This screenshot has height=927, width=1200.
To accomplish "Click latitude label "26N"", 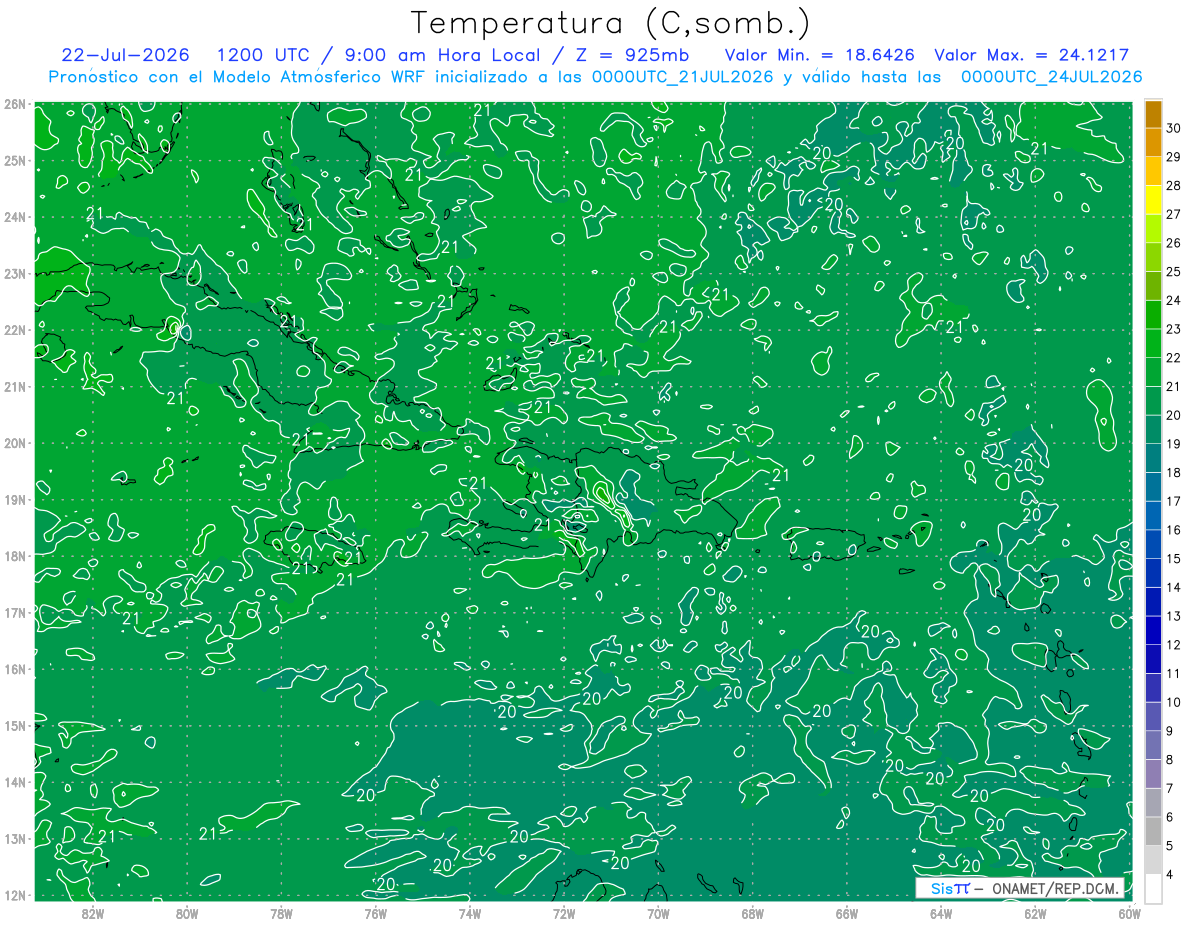I will pyautogui.click(x=14, y=104).
